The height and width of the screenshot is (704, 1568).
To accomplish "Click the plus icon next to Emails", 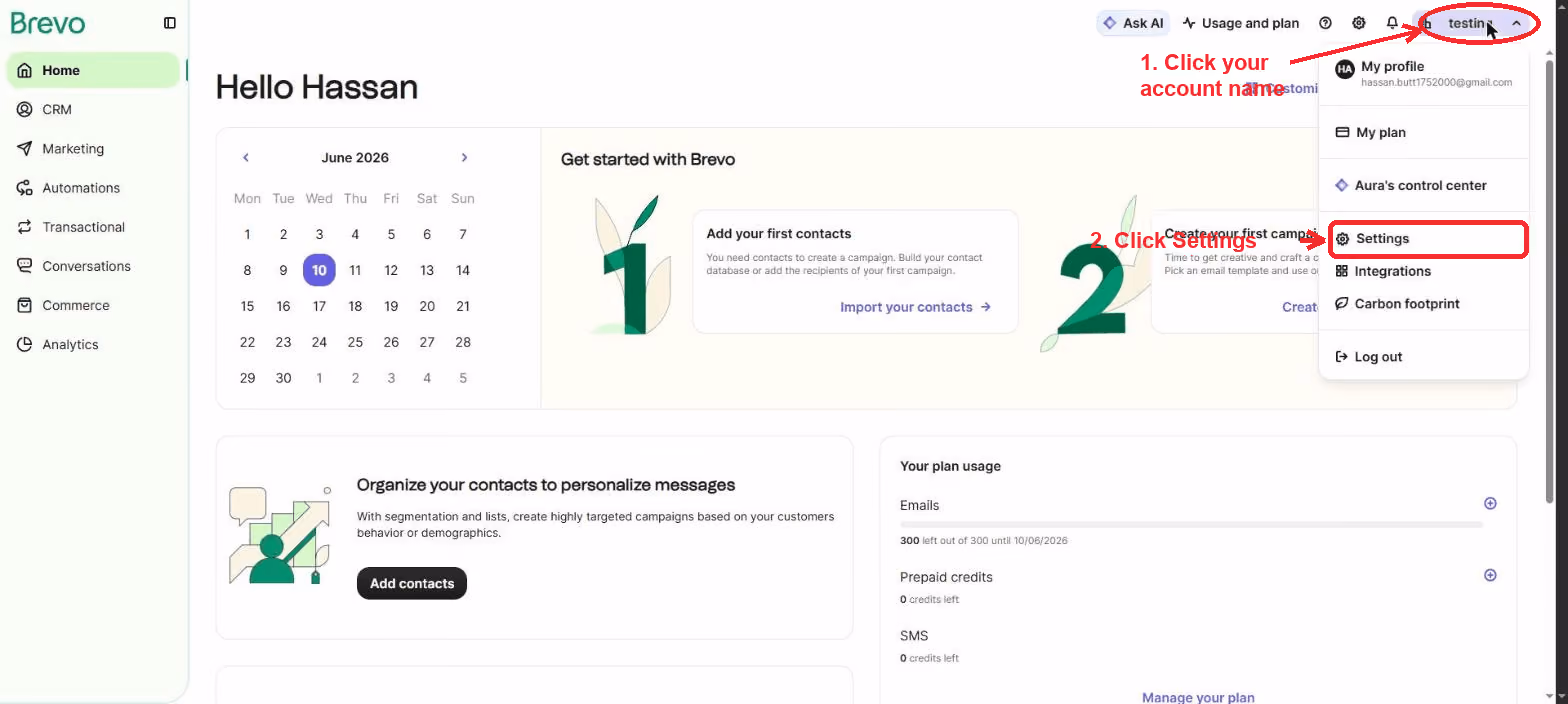I will click(x=1490, y=504).
